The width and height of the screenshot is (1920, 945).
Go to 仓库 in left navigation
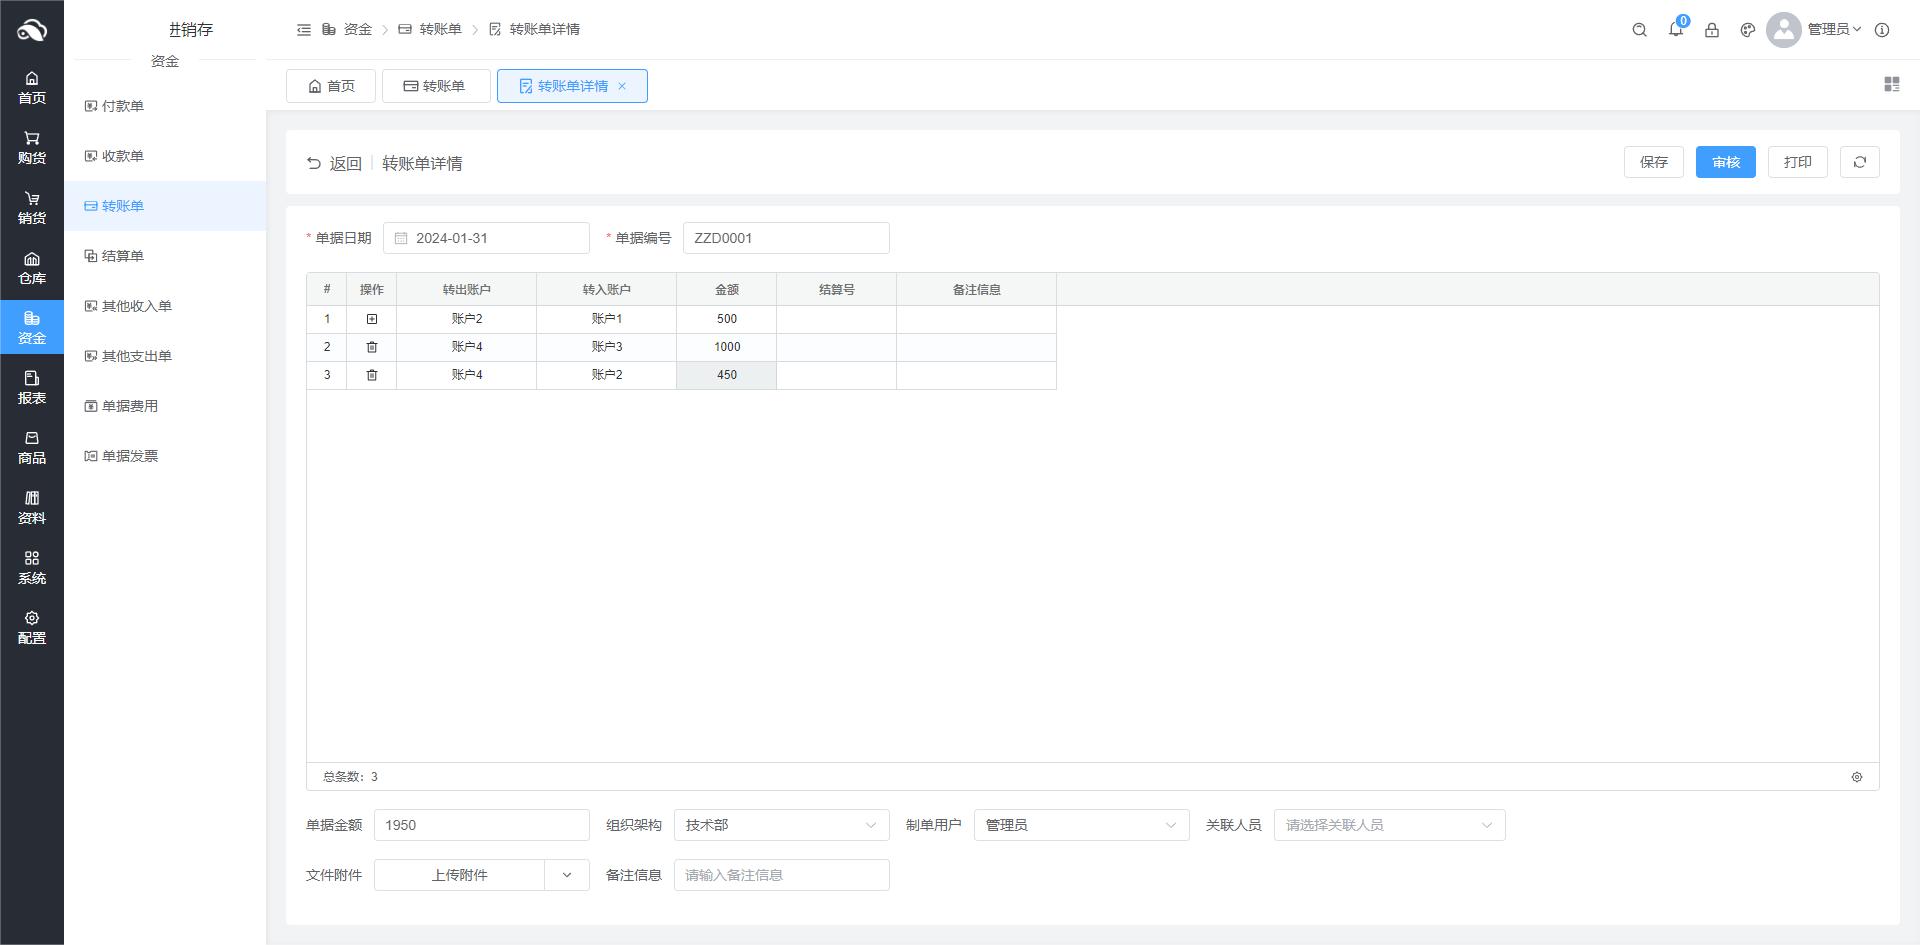32,268
